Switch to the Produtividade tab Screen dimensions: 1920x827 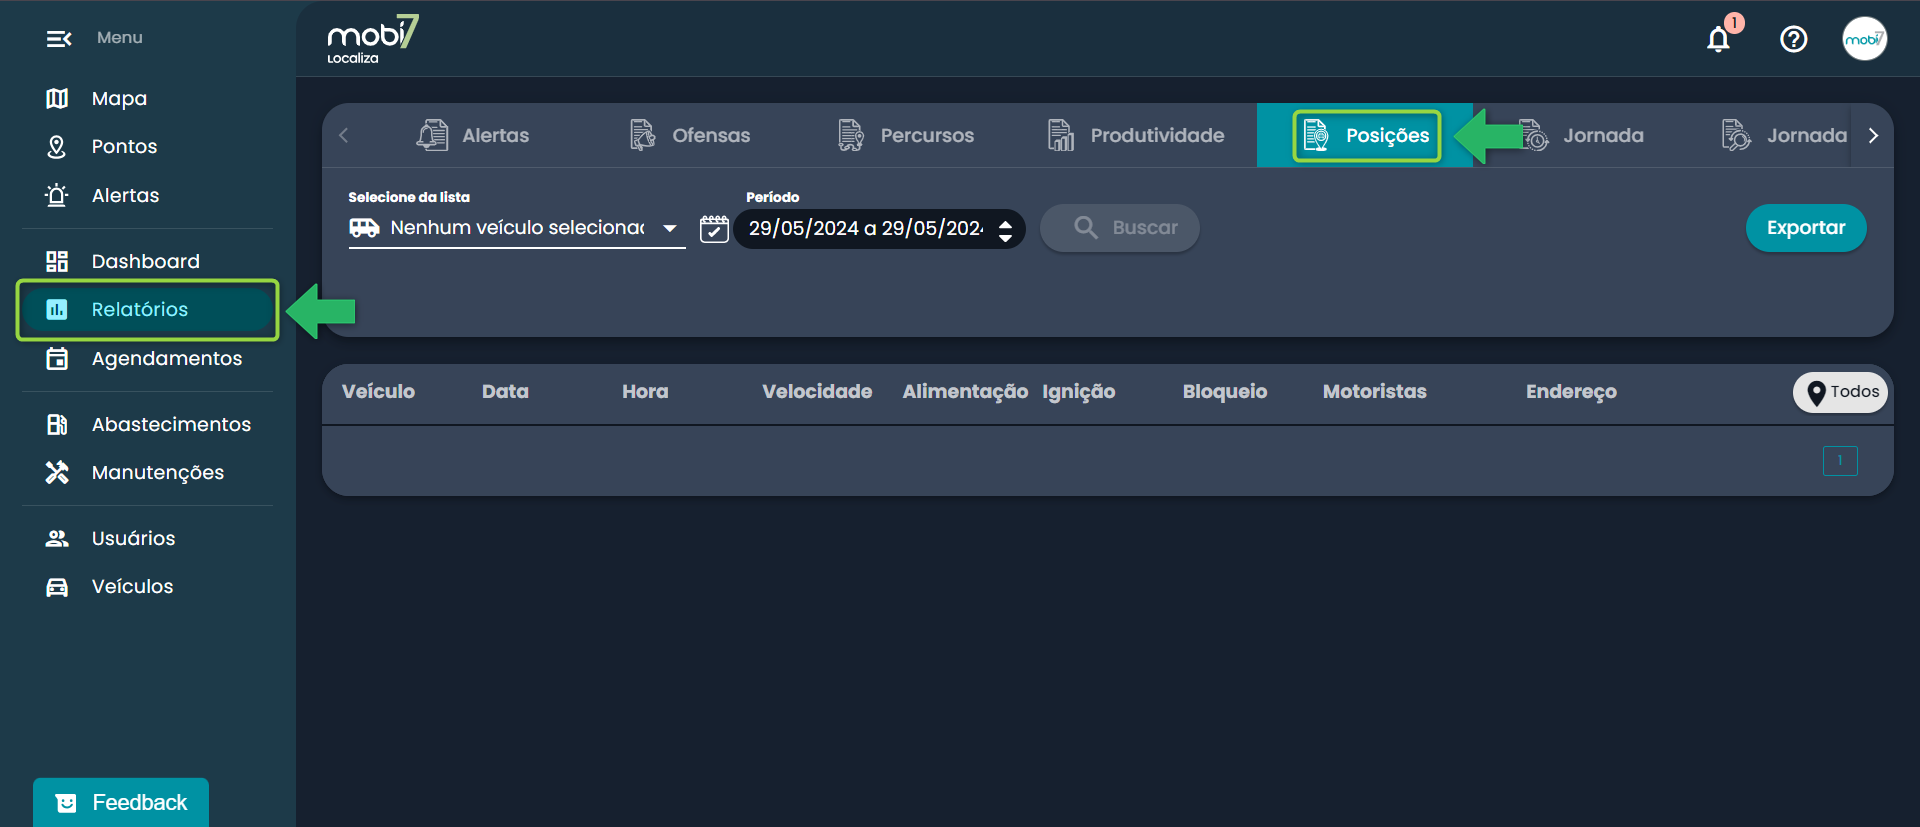coord(1136,135)
